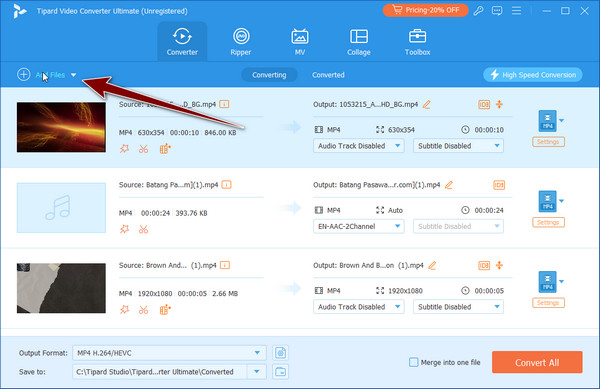Click the register key icon
Screen dimensions: 600x389
point(478,11)
